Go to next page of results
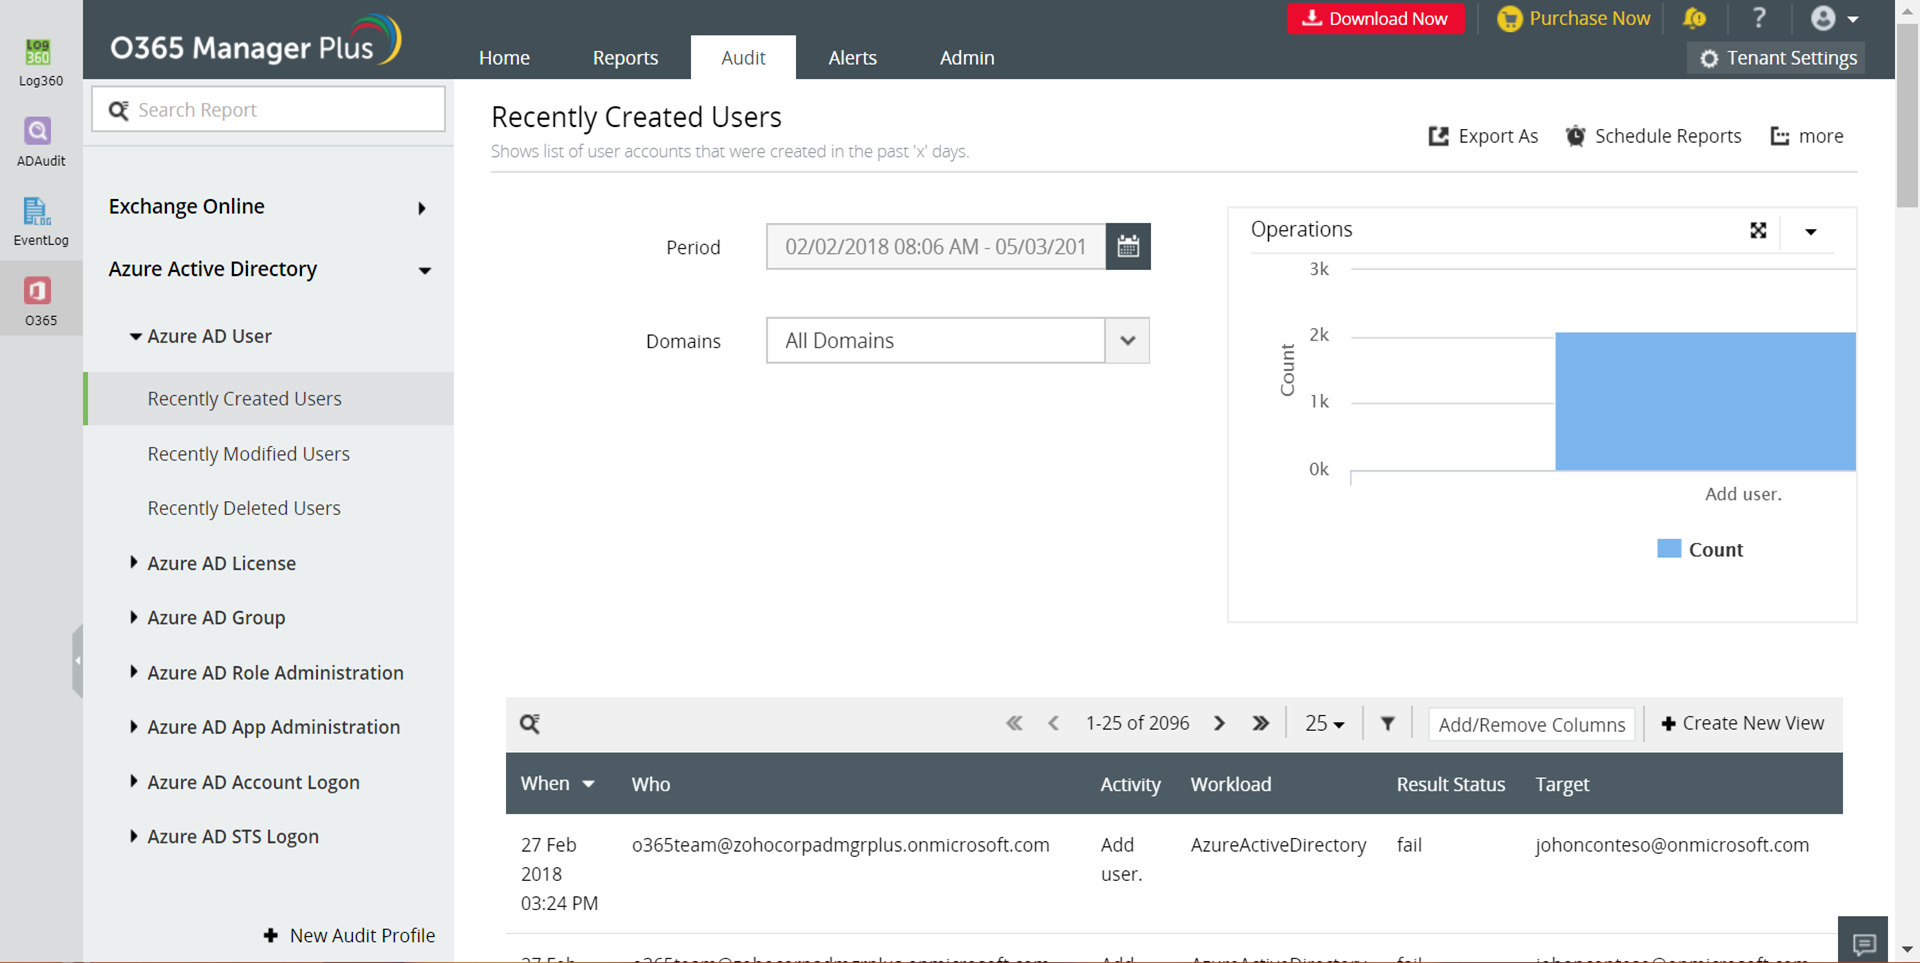Screen dimensions: 1920x963 point(1219,723)
